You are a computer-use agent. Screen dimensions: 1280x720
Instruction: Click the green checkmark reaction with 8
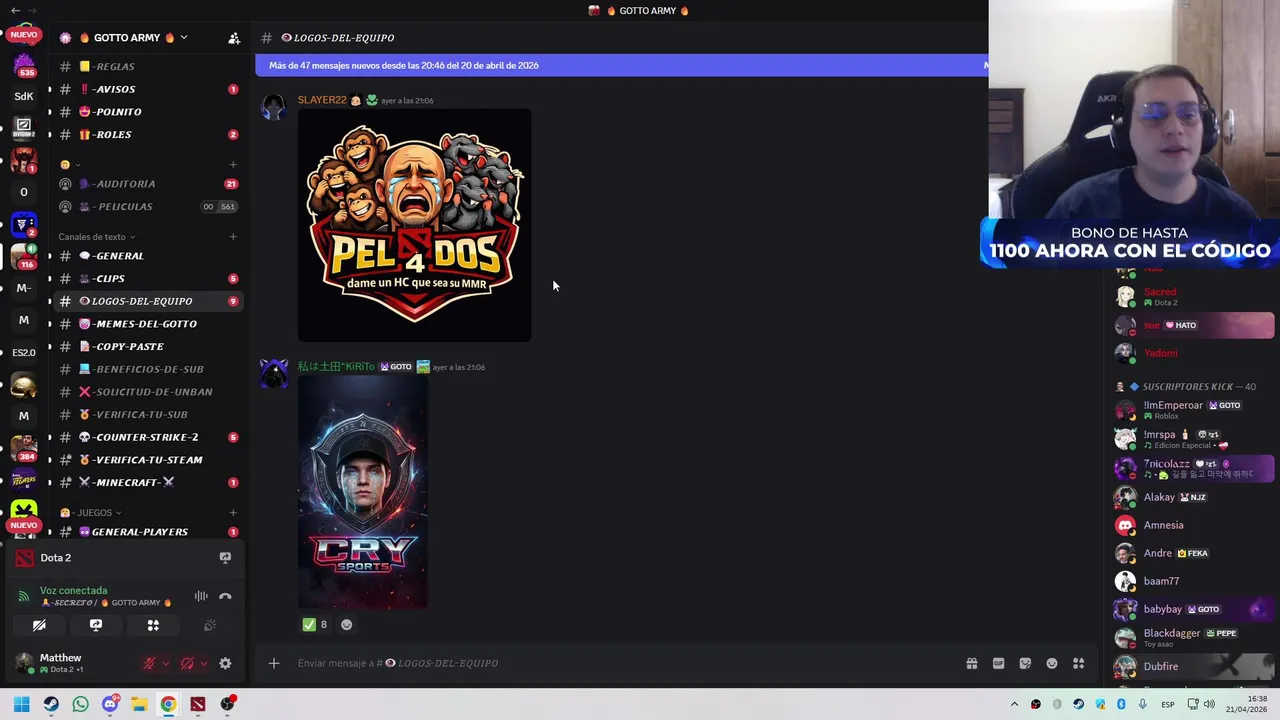315,624
